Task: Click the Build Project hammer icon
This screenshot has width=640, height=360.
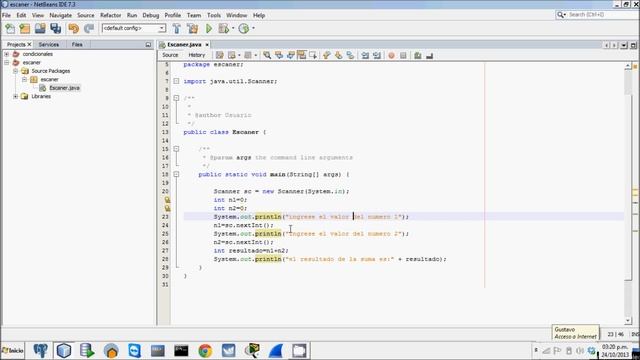Action: (177, 28)
